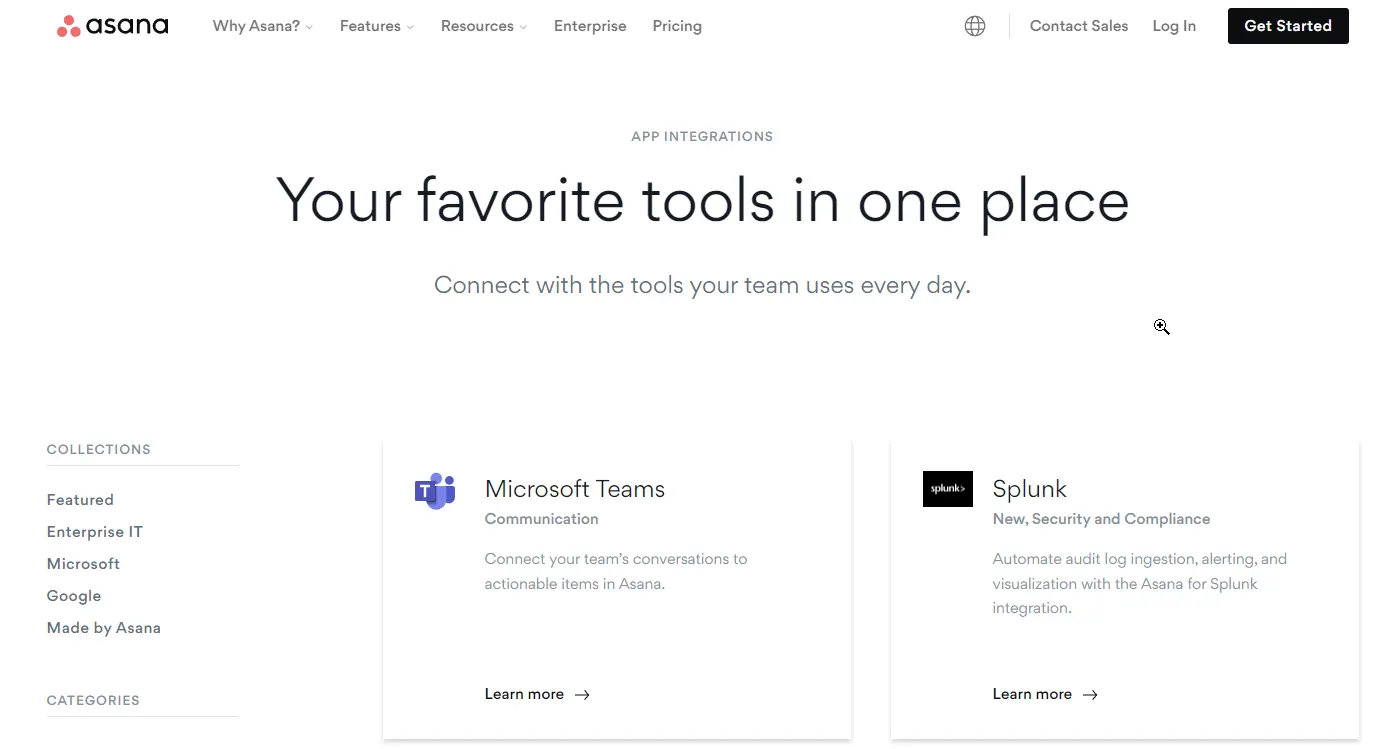Select the Made by Asana collection

click(x=104, y=628)
